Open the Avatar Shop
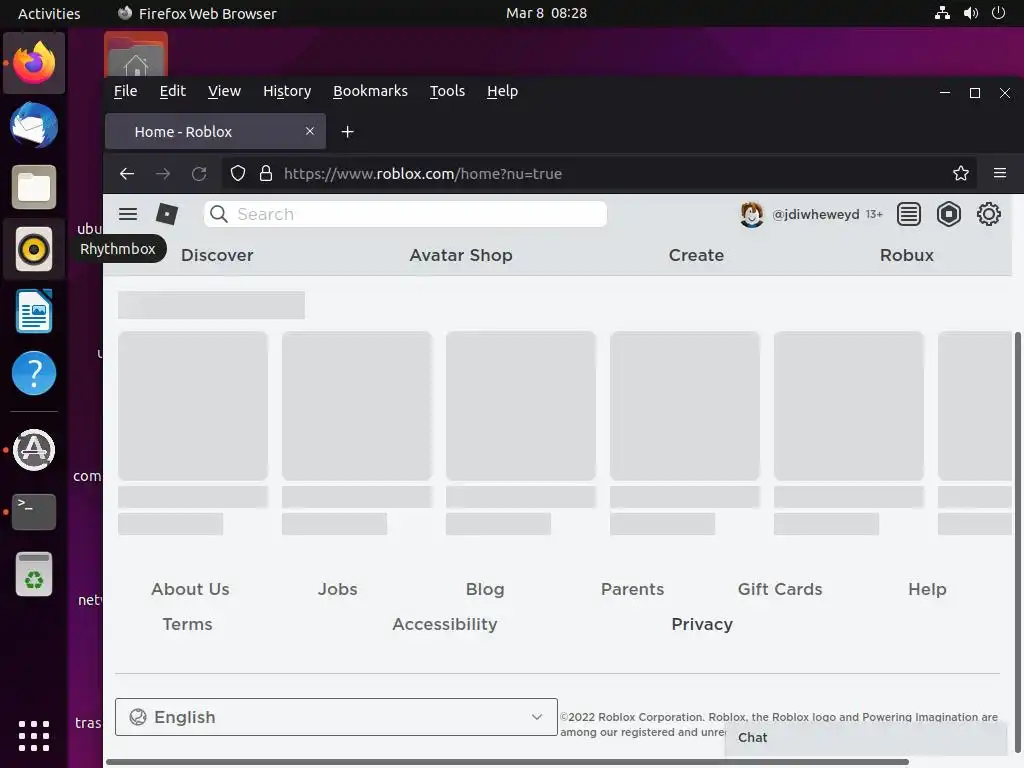The height and width of the screenshot is (768, 1024). click(x=460, y=255)
